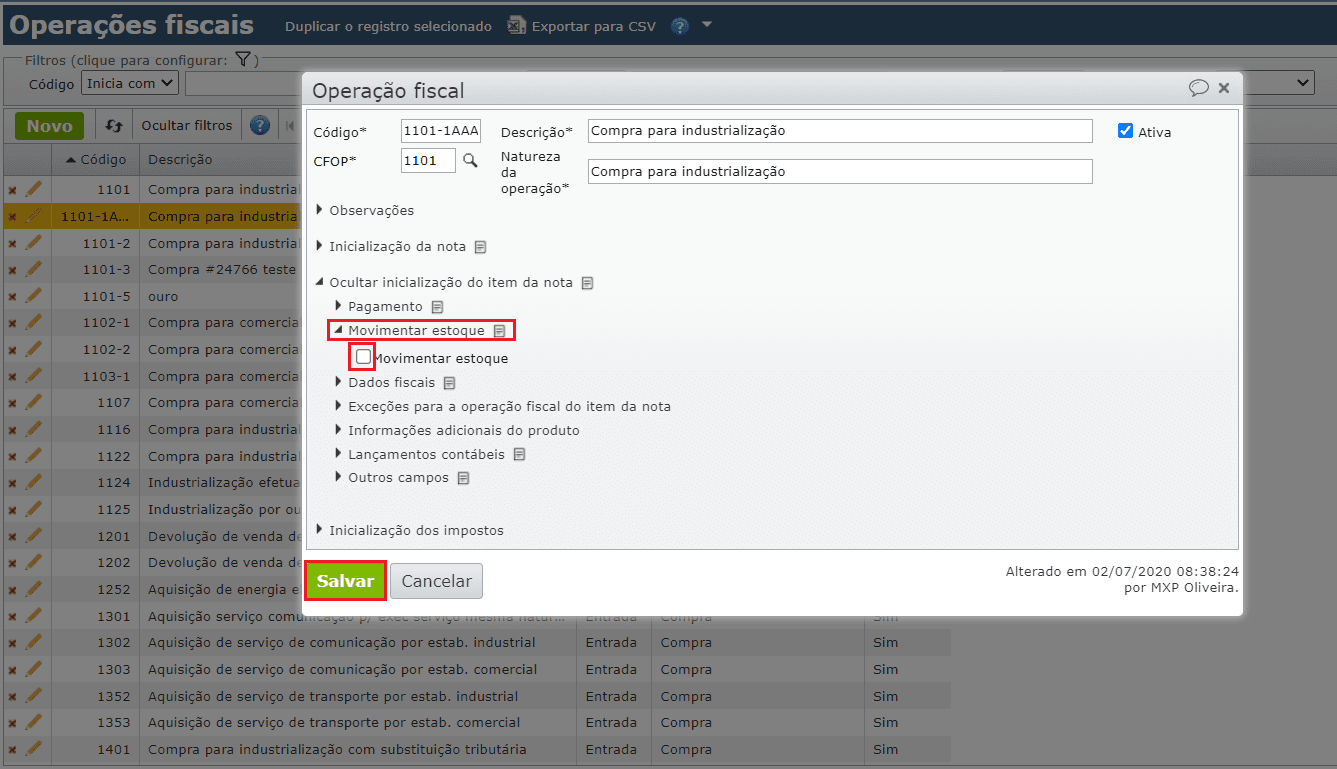Click the Descrição column header
The width and height of the screenshot is (1337, 769).
(180, 159)
